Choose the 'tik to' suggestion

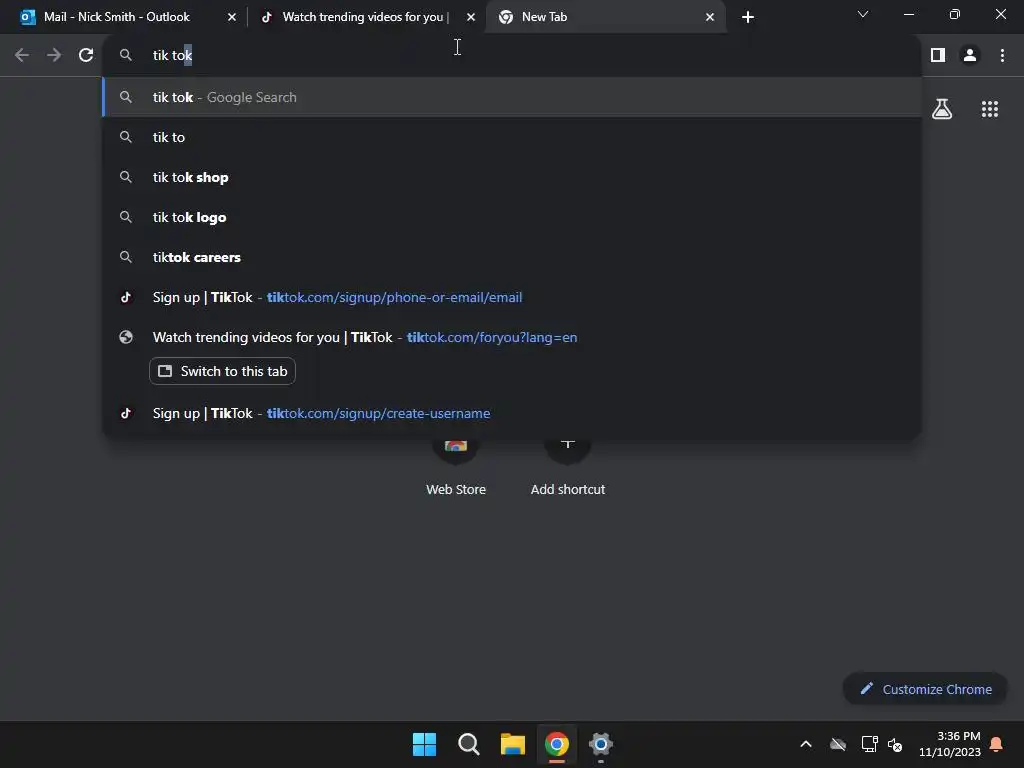(513, 137)
